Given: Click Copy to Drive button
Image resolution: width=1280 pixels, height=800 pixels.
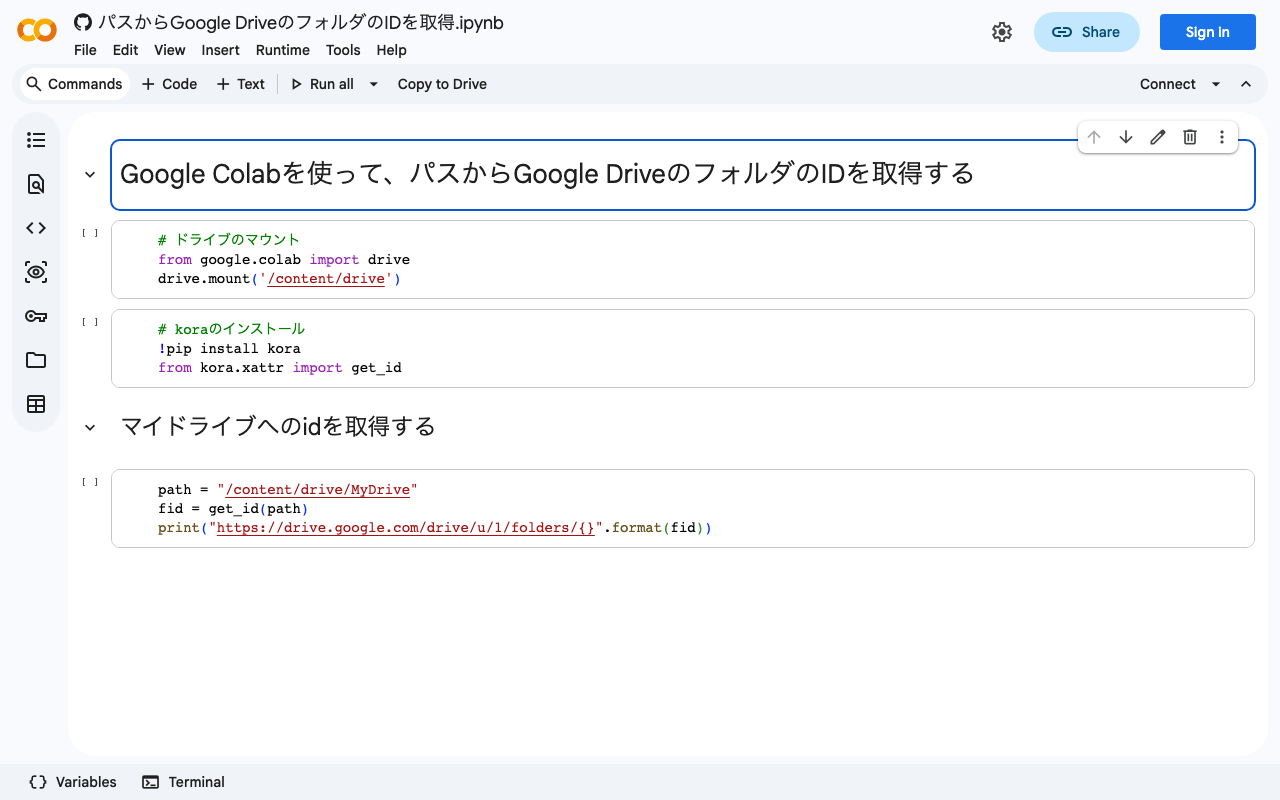Looking at the screenshot, I should coord(442,84).
